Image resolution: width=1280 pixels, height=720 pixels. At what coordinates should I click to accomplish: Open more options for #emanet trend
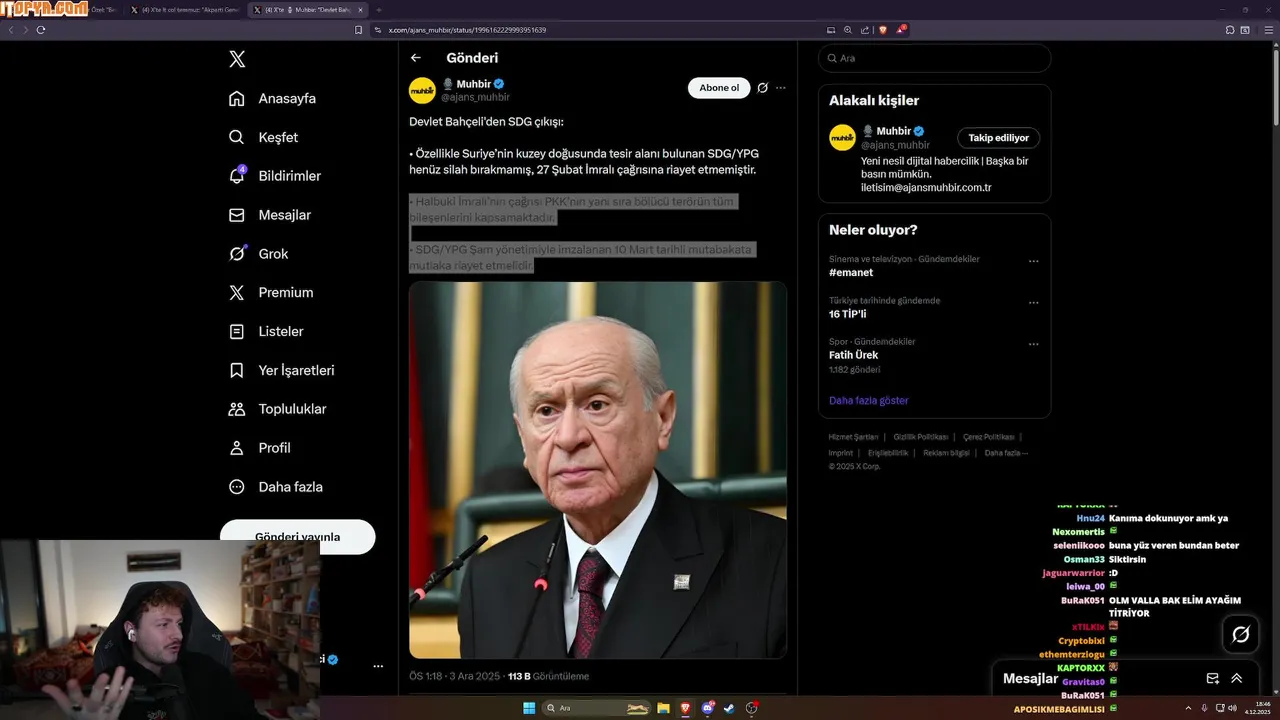1034,261
